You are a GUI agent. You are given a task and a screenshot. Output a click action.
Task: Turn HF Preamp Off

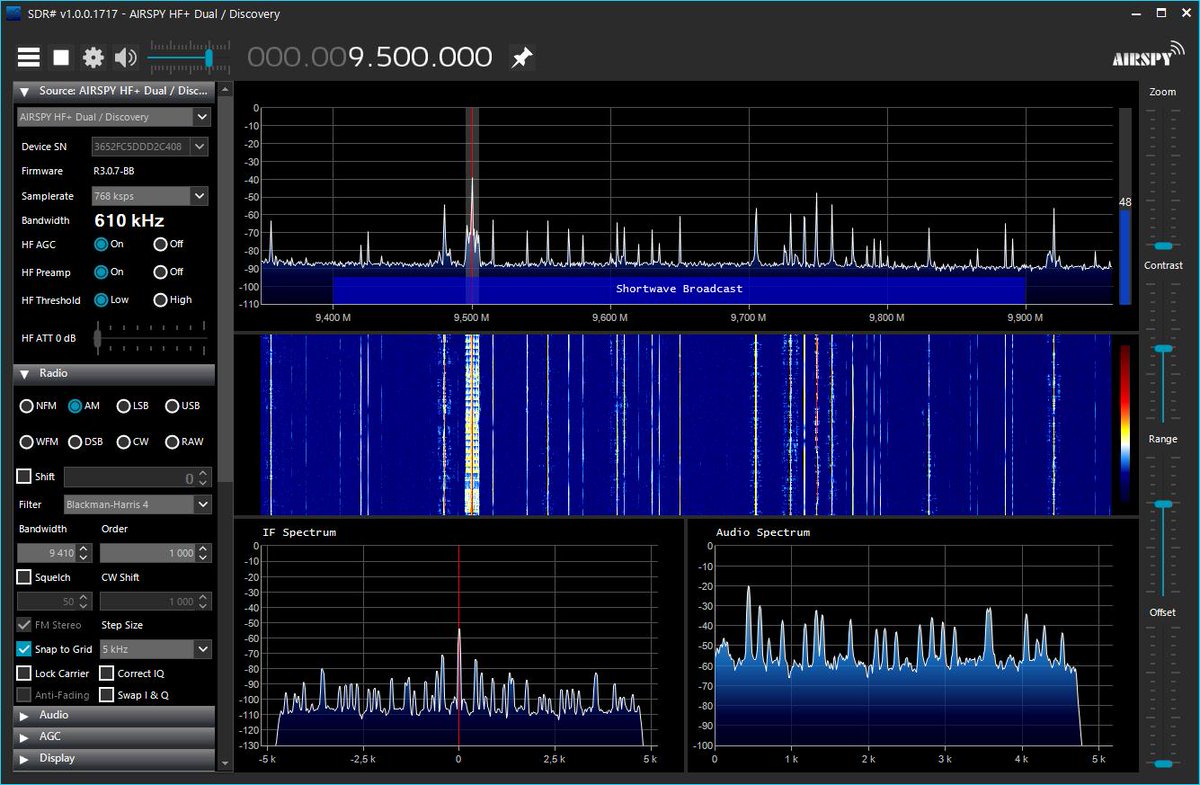point(160,272)
